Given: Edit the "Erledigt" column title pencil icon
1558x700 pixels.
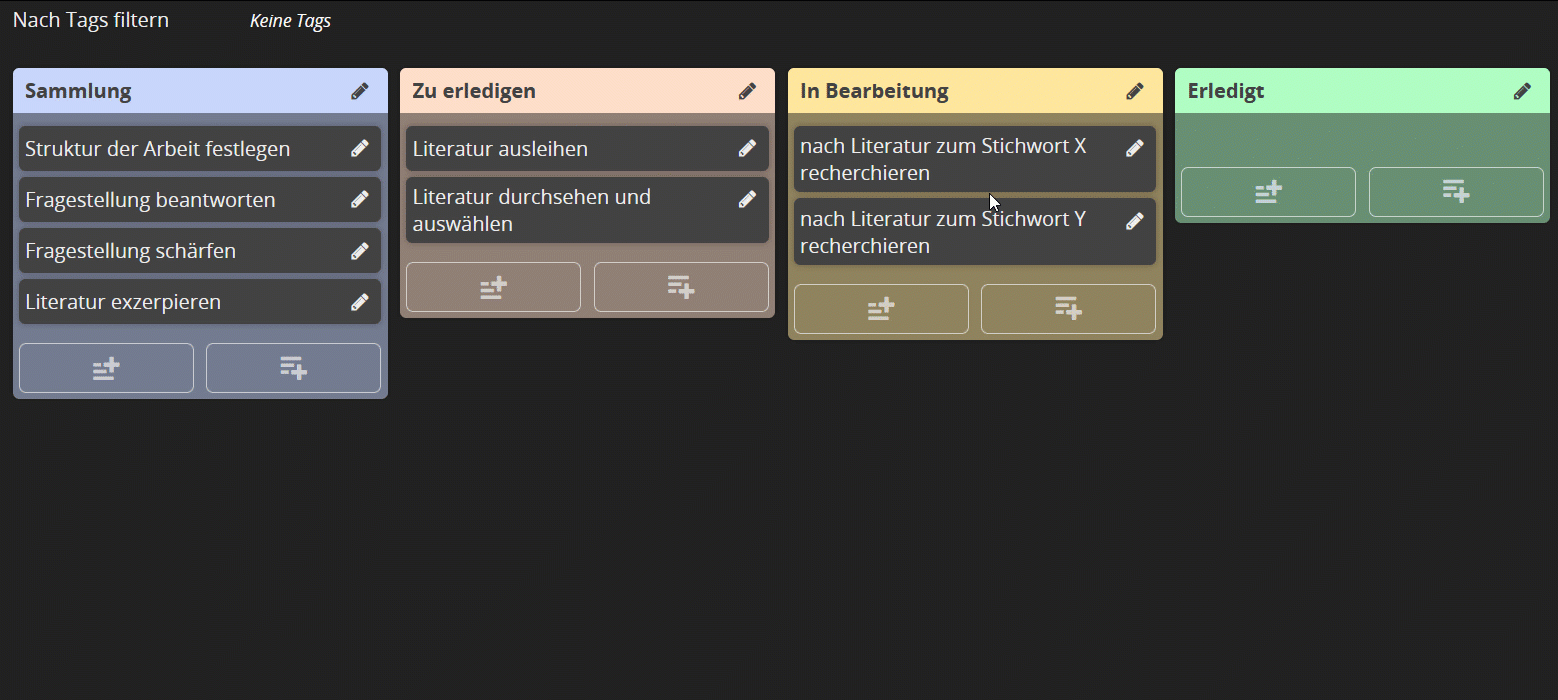Looking at the screenshot, I should pyautogui.click(x=1522, y=91).
